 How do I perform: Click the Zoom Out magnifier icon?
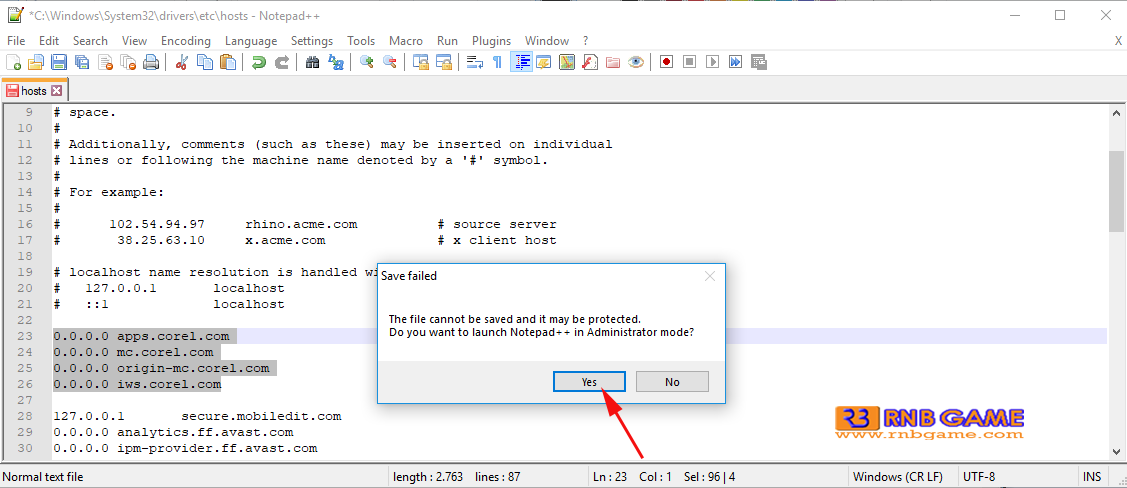click(390, 63)
